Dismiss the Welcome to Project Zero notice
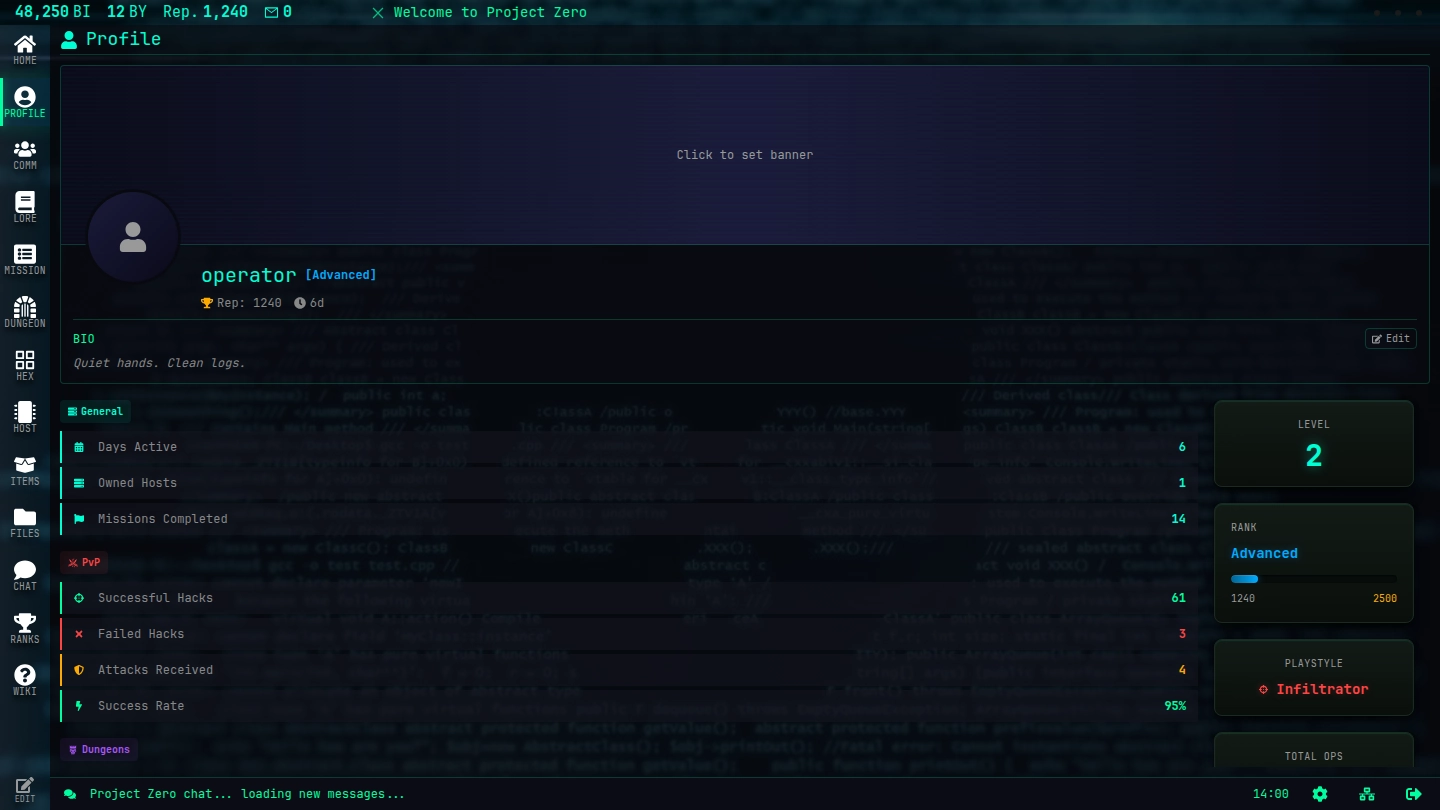The height and width of the screenshot is (810, 1440). click(x=378, y=13)
